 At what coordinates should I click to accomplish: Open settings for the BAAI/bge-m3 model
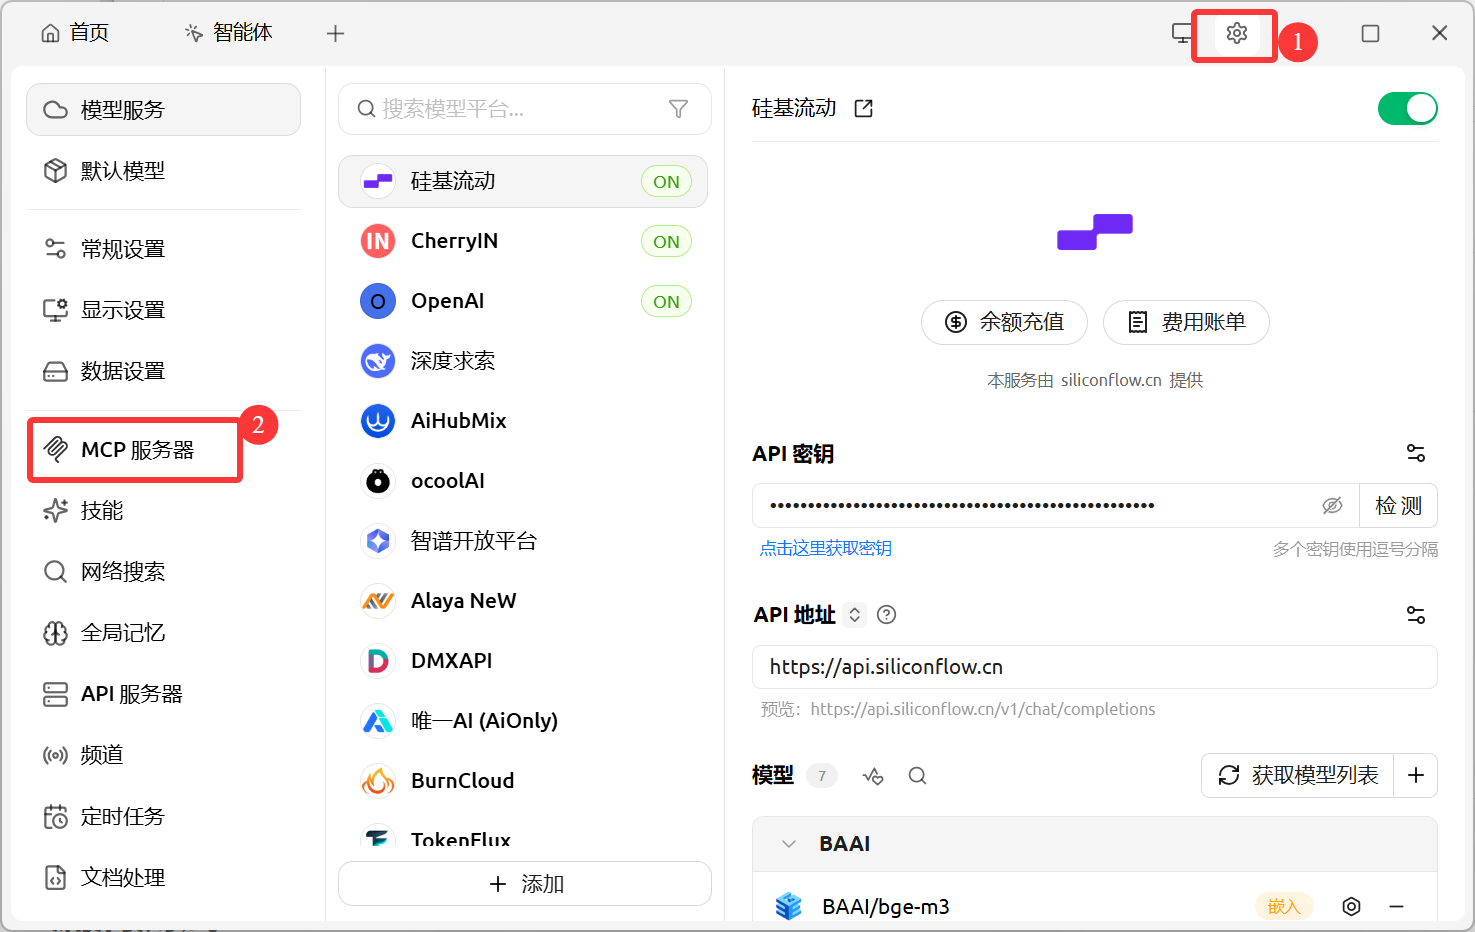pyautogui.click(x=1351, y=906)
